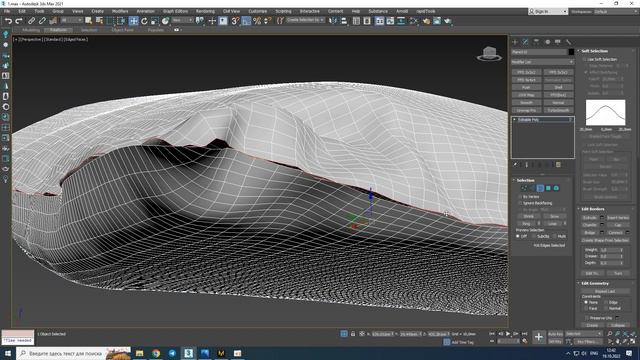Open the Modifiers menu

120,11
